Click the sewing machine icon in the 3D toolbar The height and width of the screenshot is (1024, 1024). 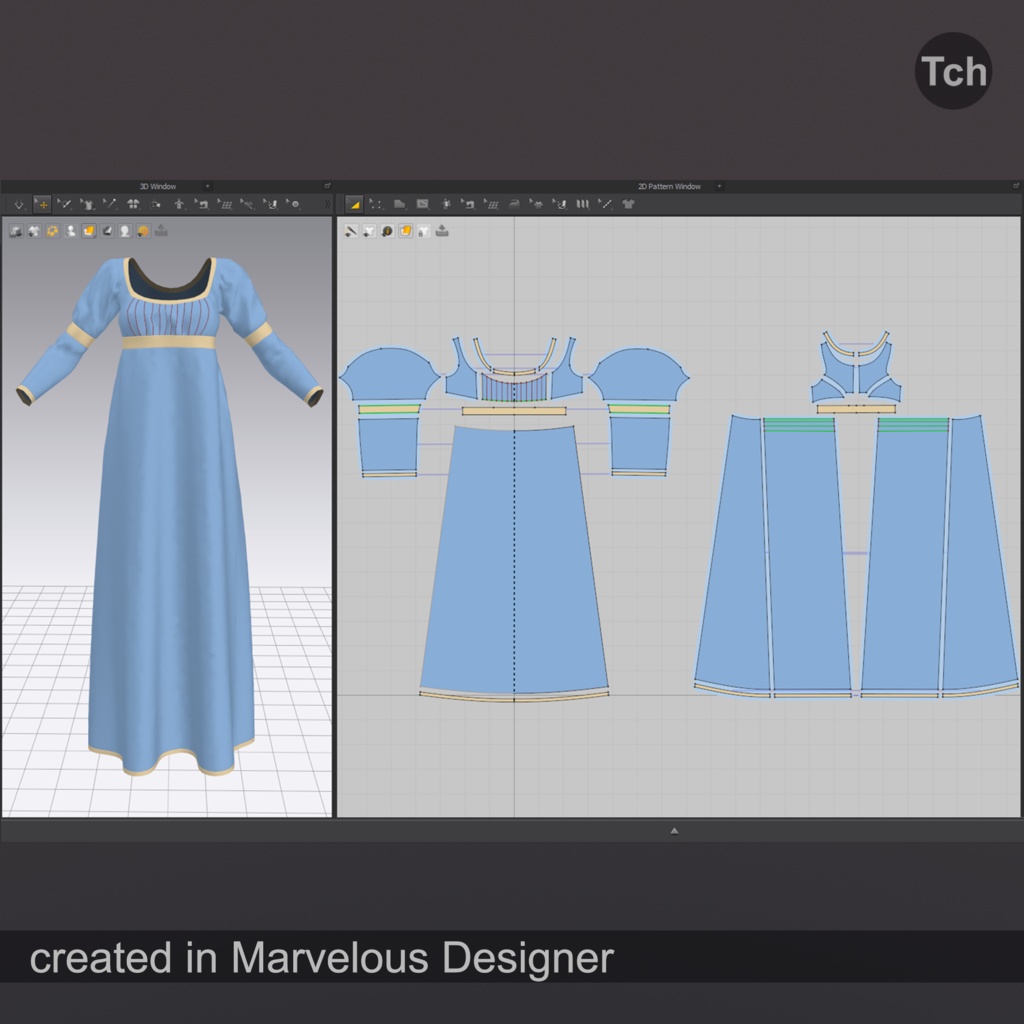(202, 204)
